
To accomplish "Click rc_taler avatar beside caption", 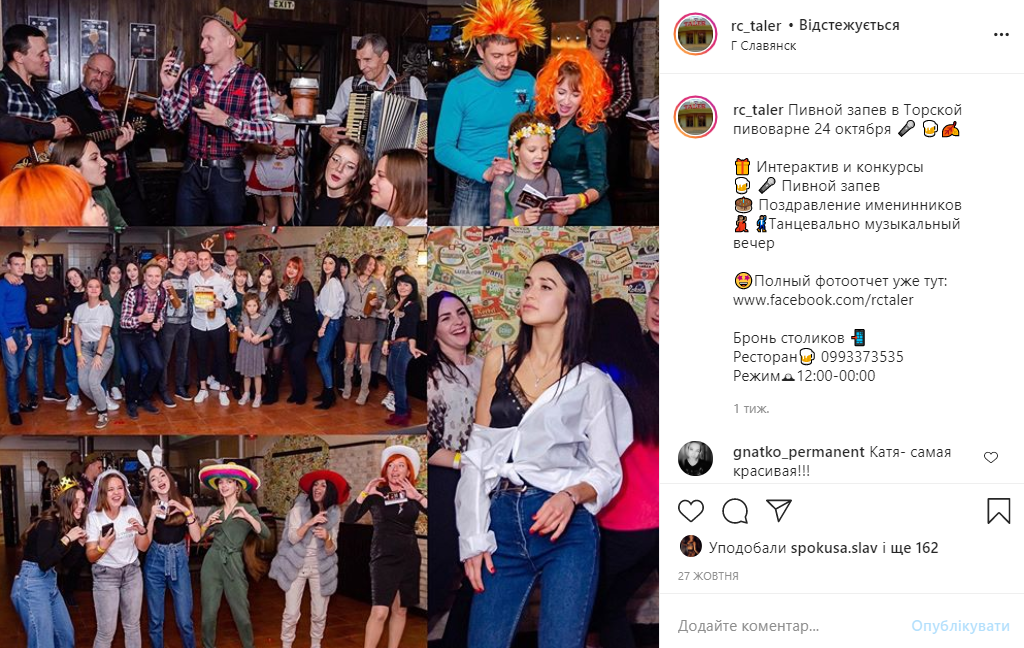I will 696,117.
